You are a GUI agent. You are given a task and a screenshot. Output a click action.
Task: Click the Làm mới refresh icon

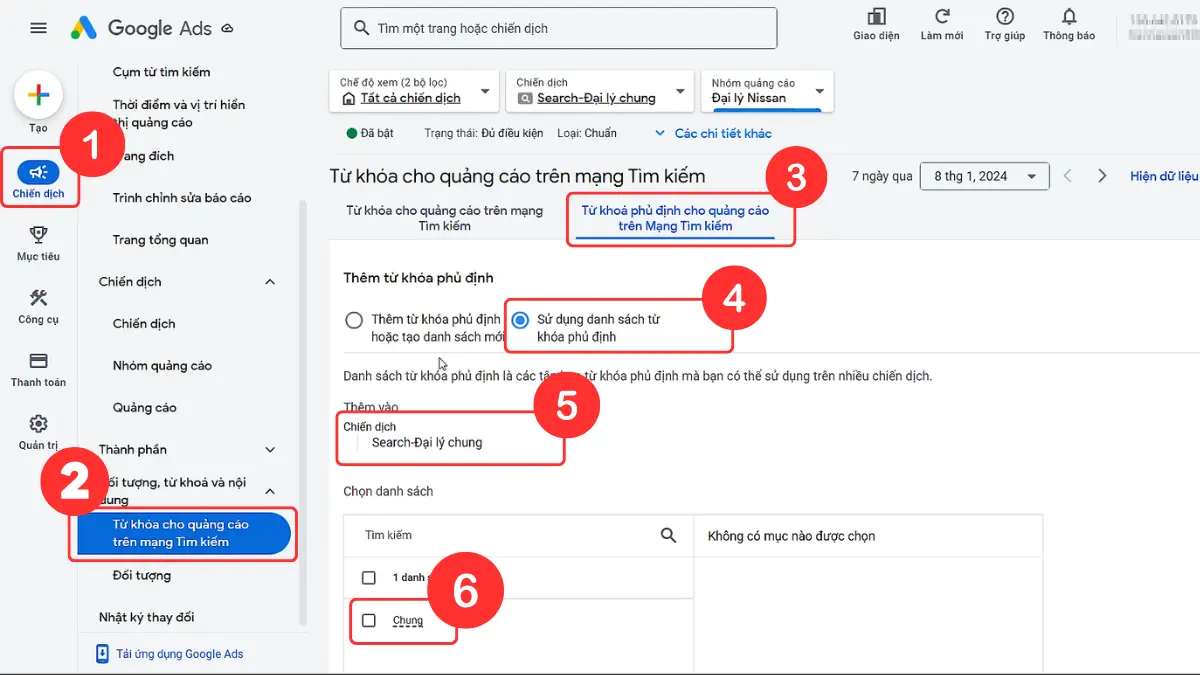(942, 17)
